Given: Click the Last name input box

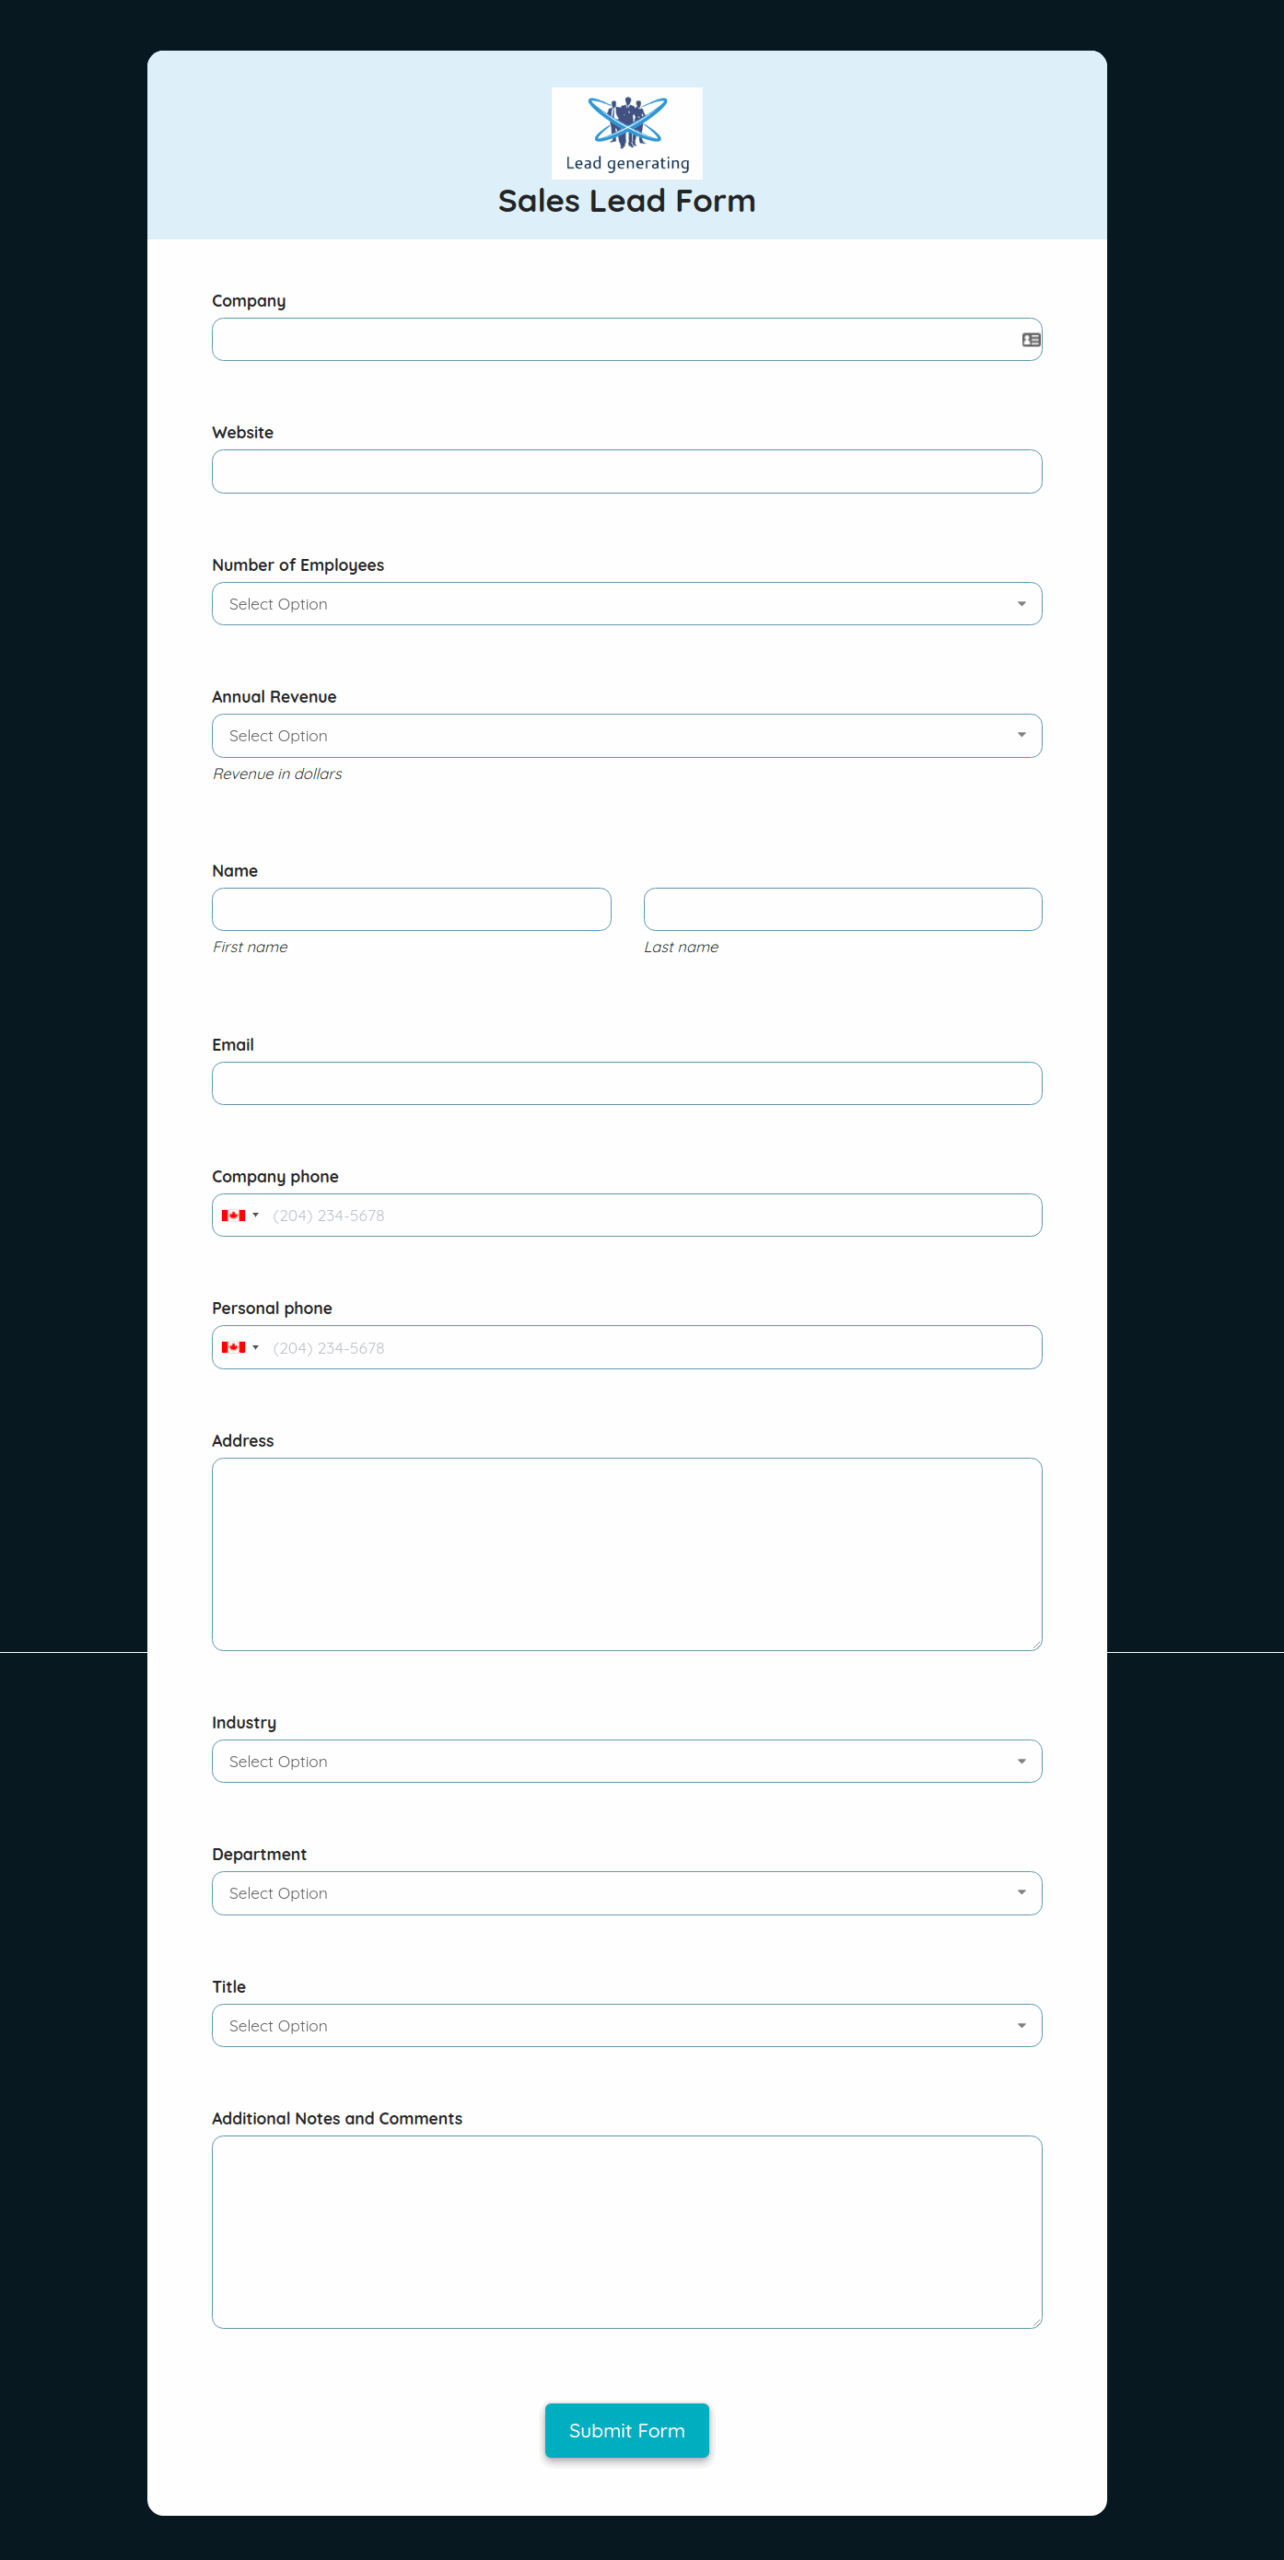Looking at the screenshot, I should 842,909.
